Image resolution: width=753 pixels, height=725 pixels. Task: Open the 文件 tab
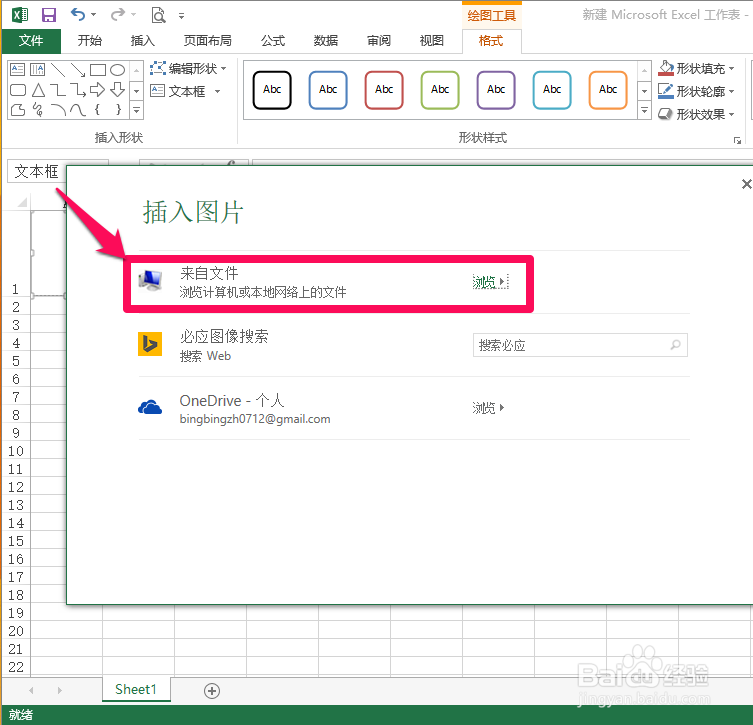click(x=31, y=41)
